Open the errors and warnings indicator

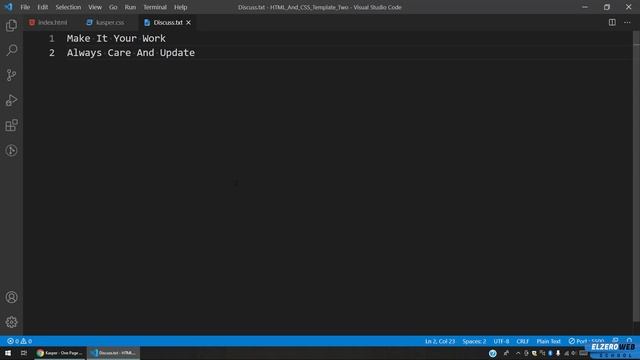pyautogui.click(x=19, y=341)
